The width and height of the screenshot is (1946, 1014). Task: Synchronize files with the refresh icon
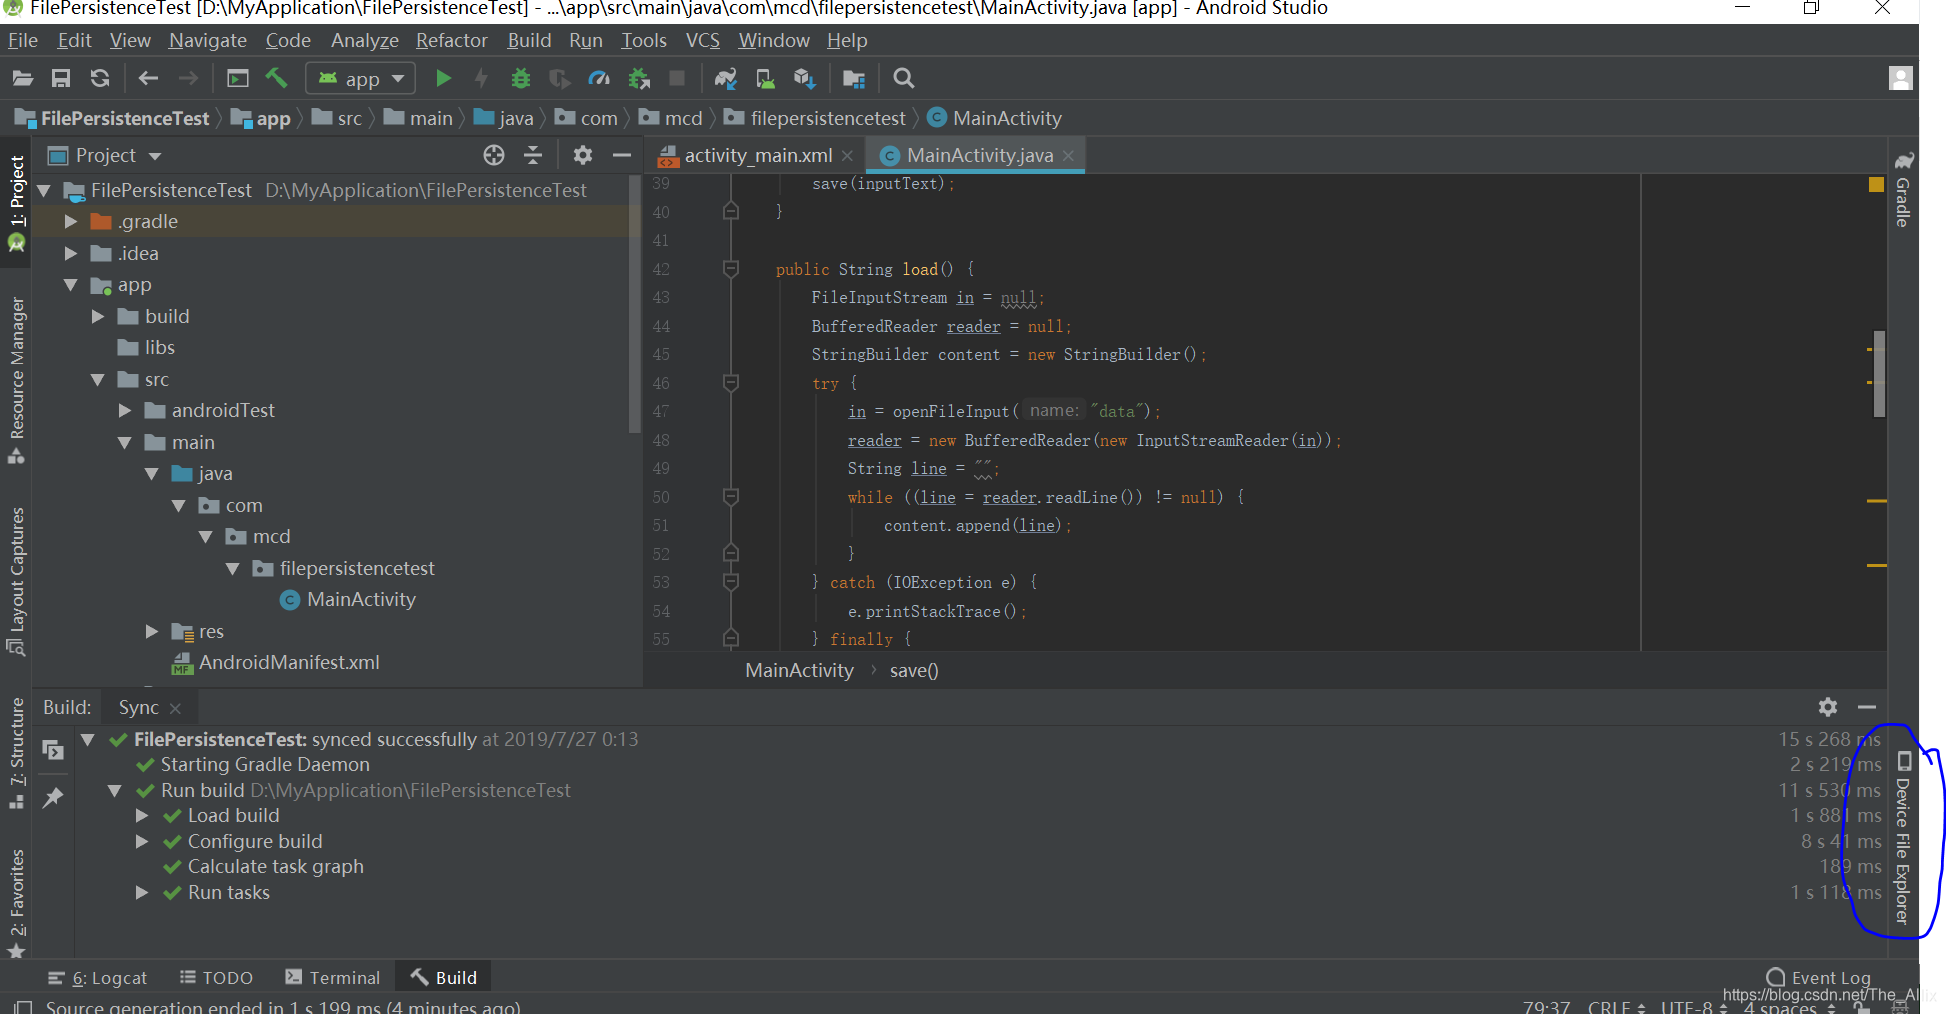(99, 78)
